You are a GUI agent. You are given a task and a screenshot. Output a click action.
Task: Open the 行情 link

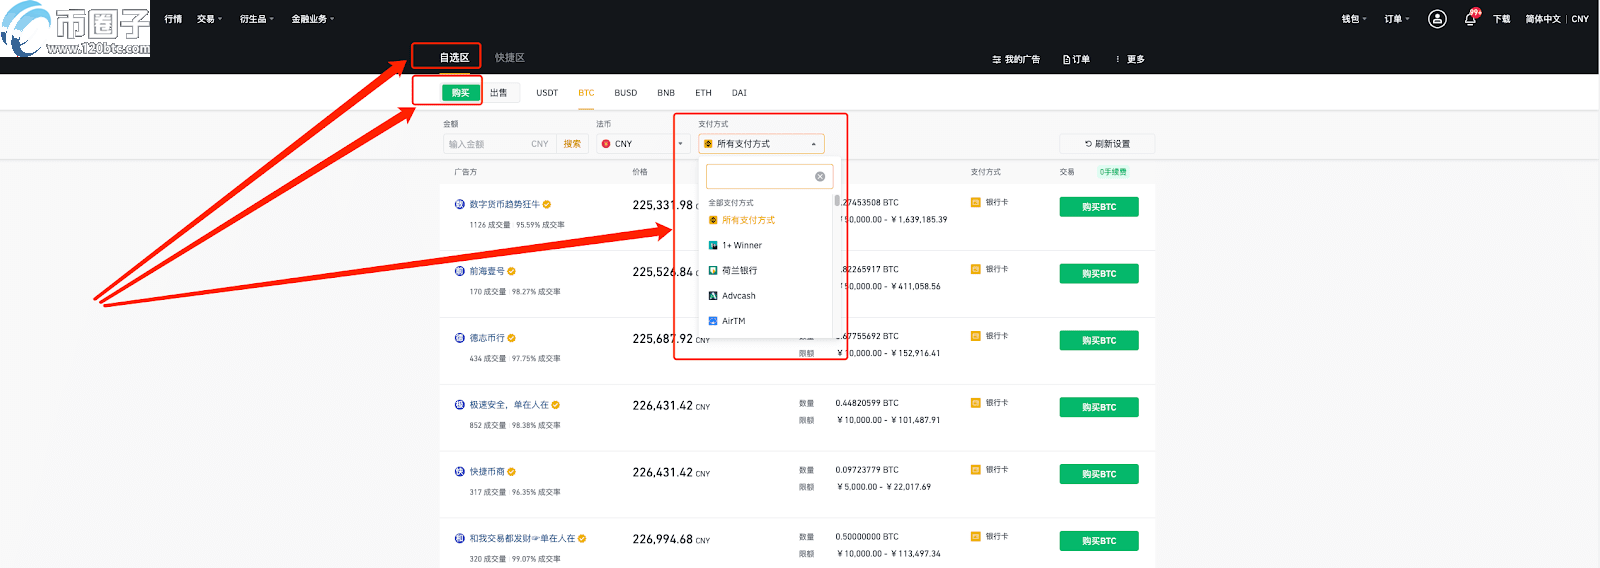173,19
